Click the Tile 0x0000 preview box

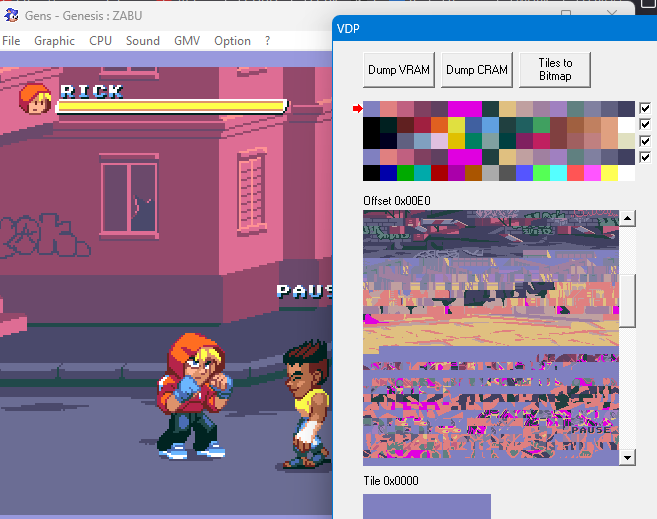tap(427, 506)
